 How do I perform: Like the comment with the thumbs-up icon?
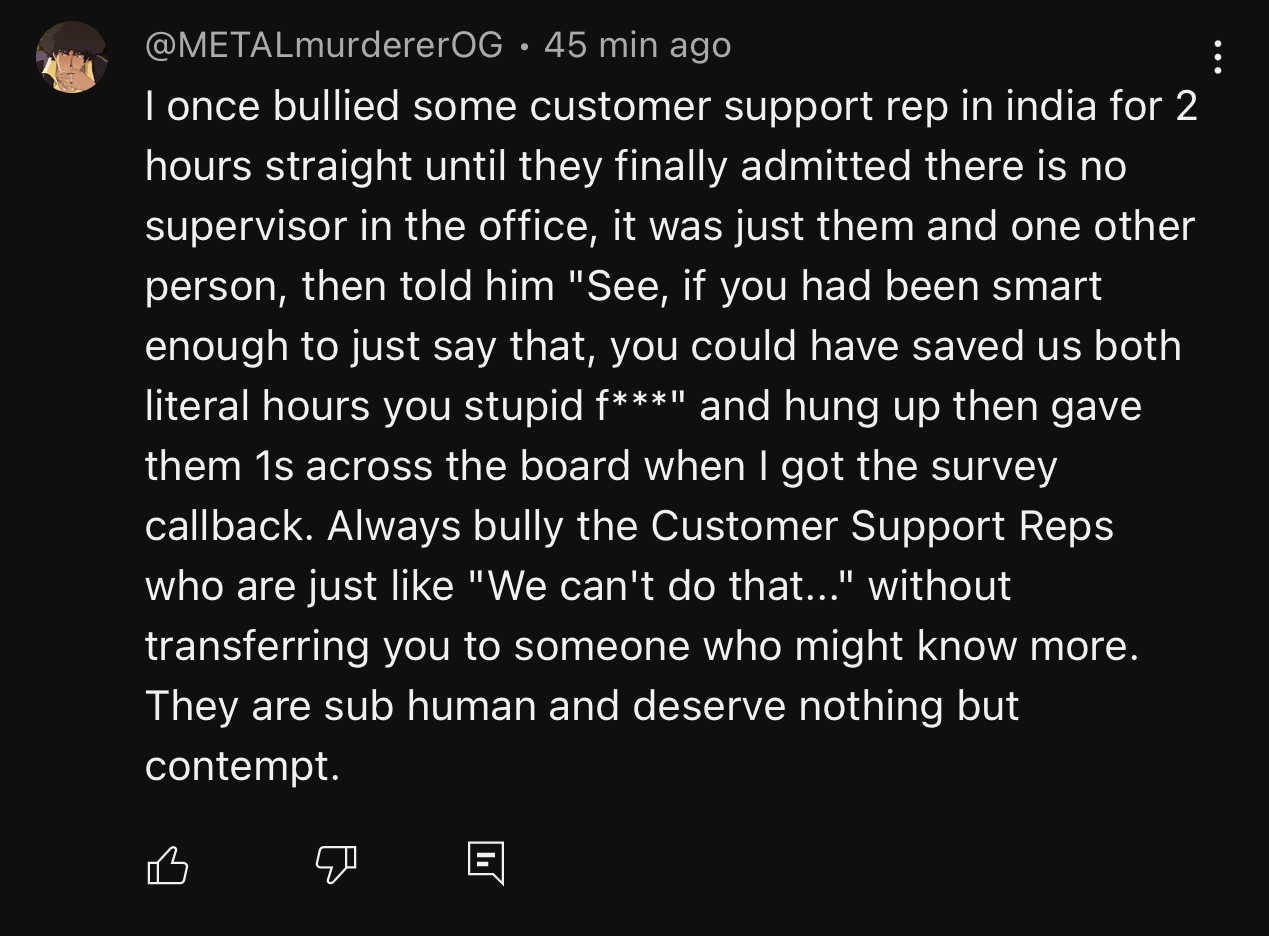pos(167,865)
